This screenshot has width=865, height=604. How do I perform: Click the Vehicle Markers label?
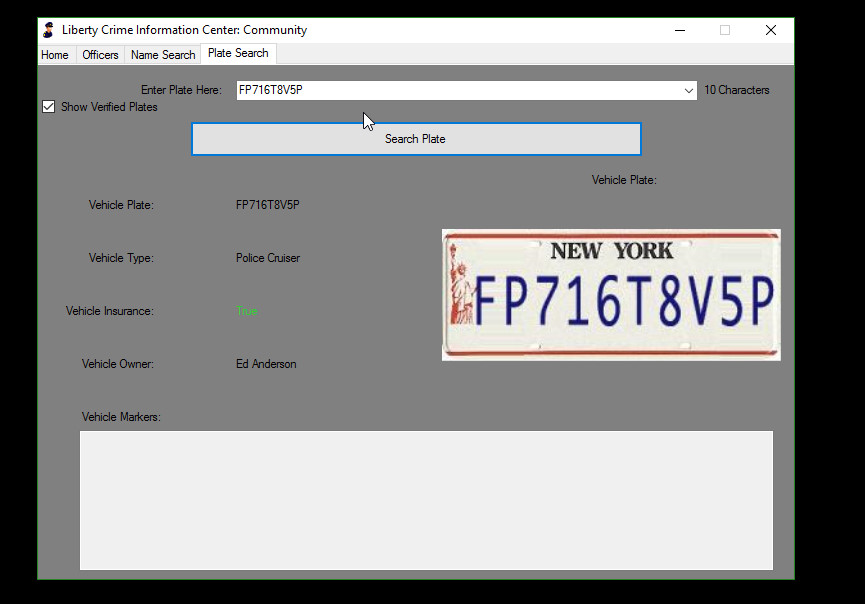121,417
